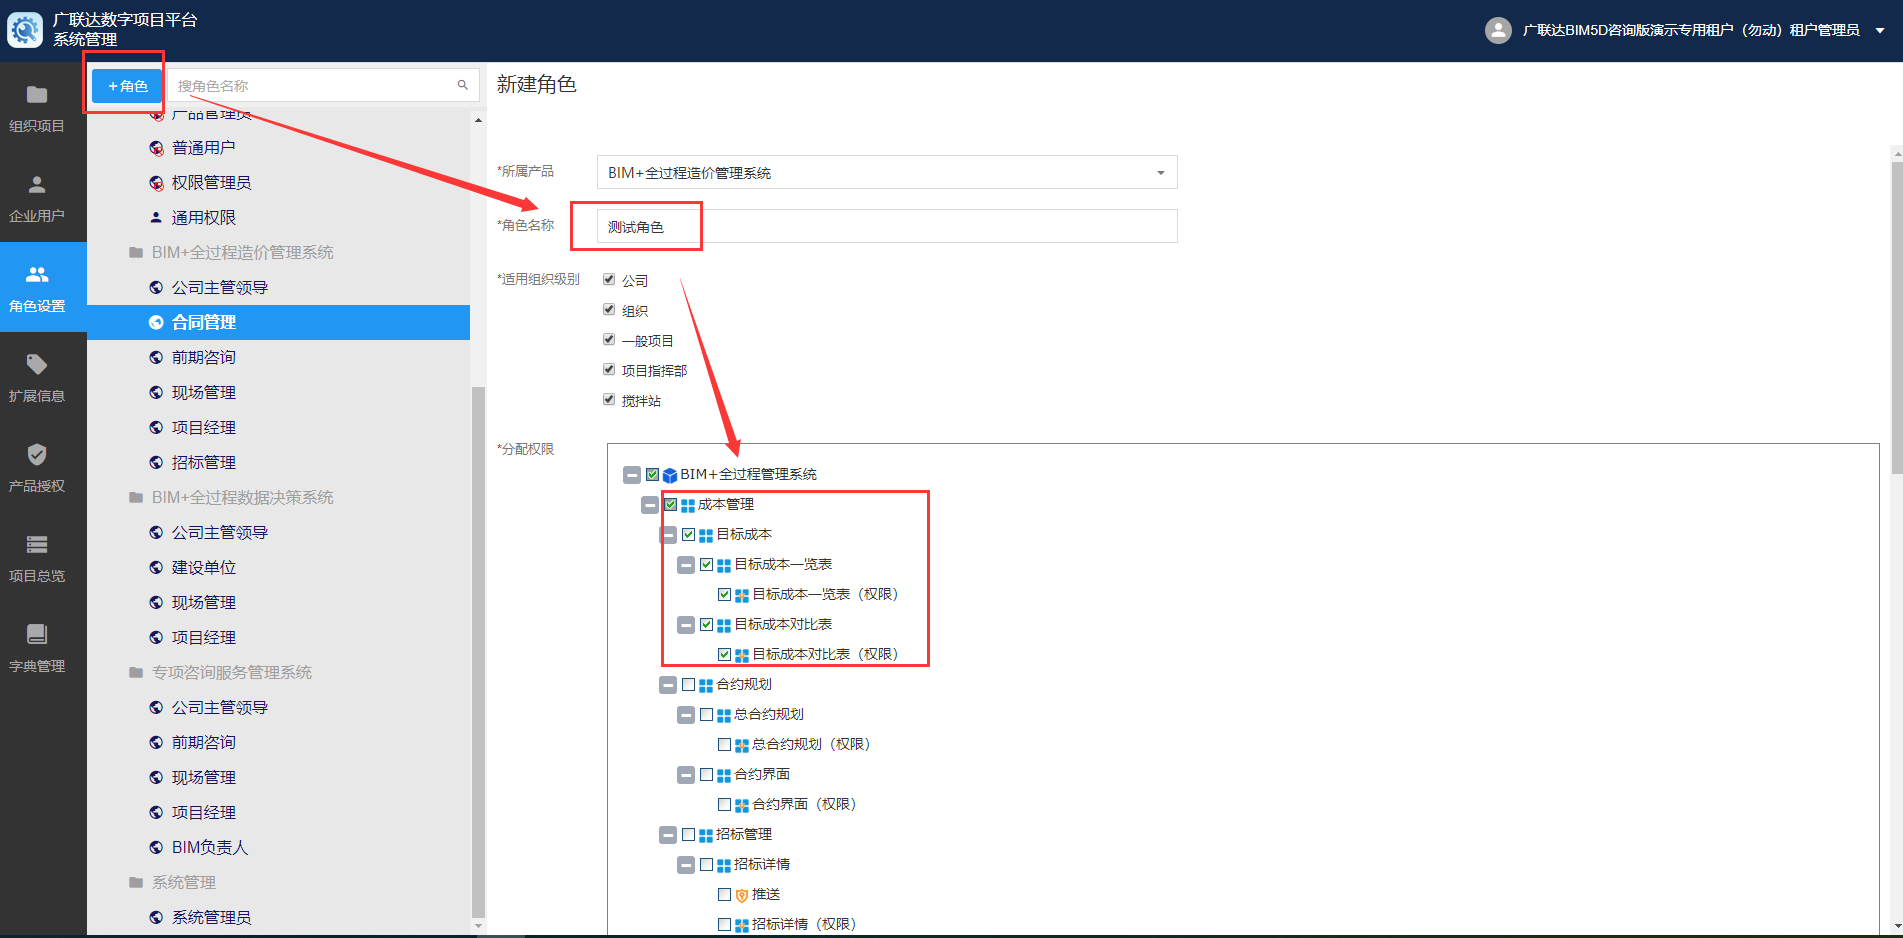Click the role list vertical scrollbar
Screen dimensions: 1903x938
click(x=478, y=650)
